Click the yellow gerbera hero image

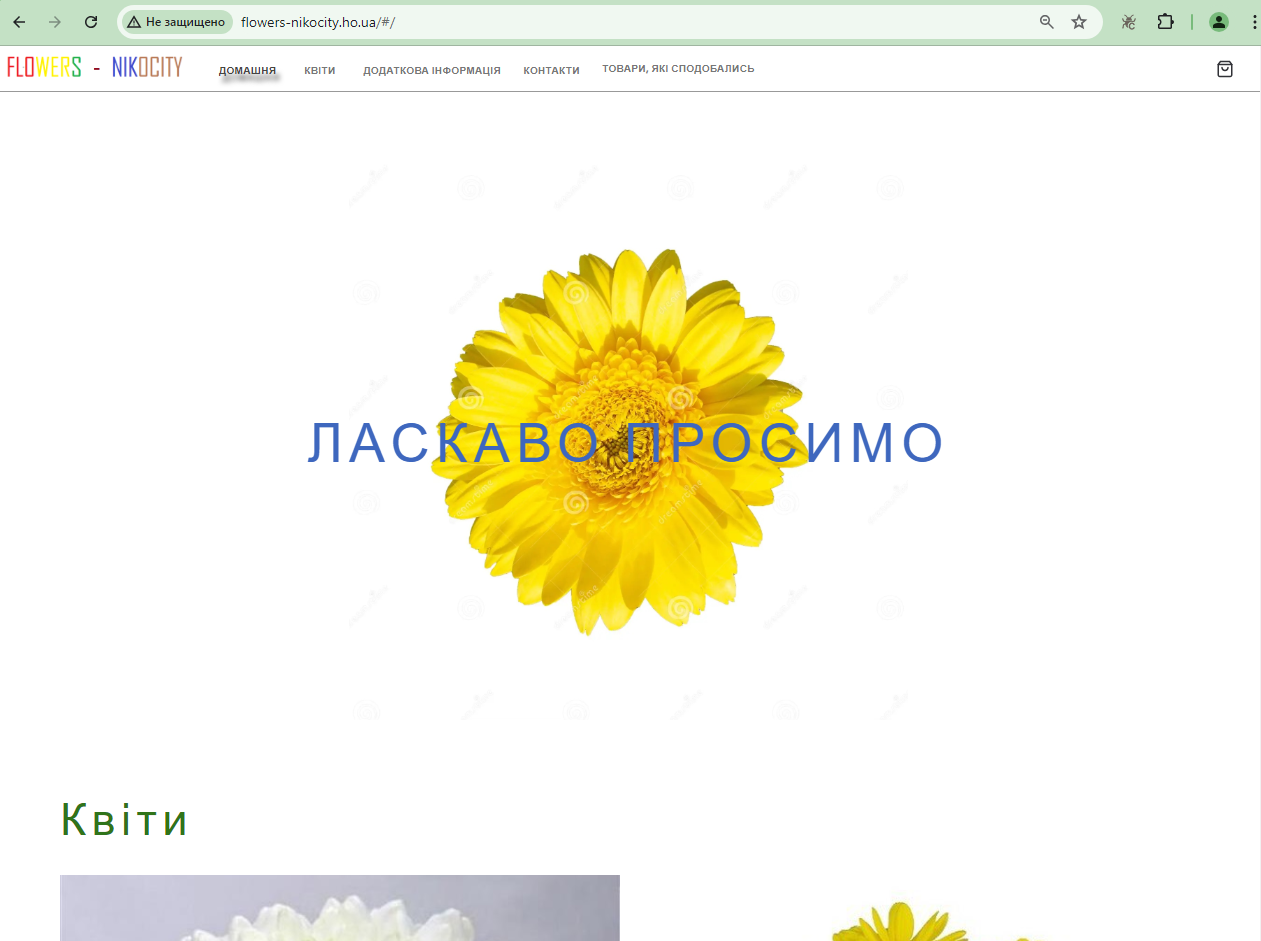(620, 440)
